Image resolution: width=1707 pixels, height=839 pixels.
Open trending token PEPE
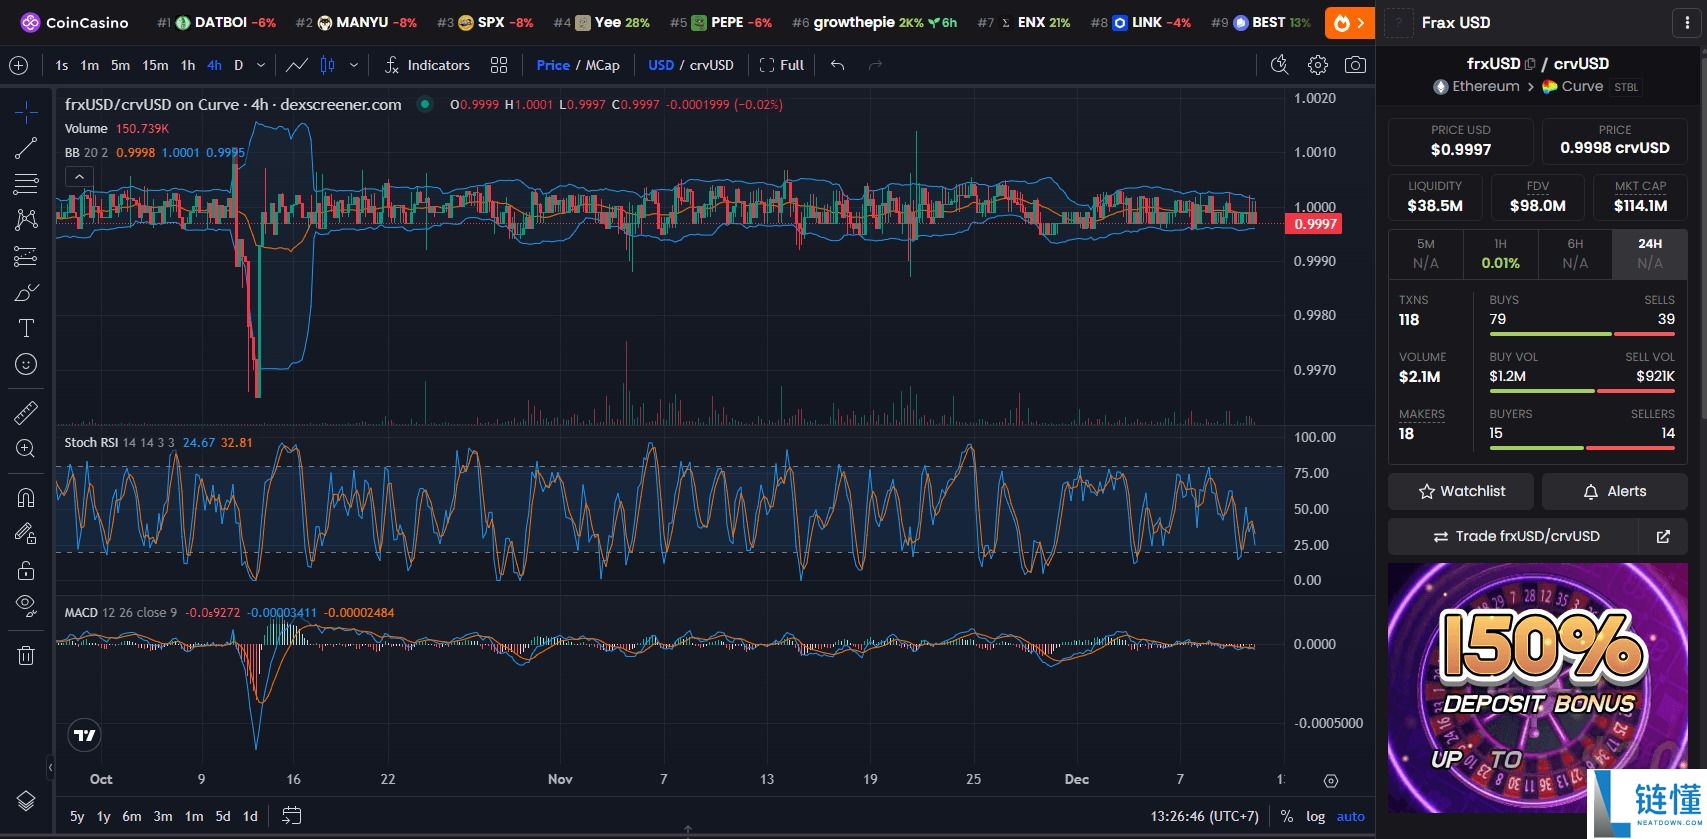(720, 22)
